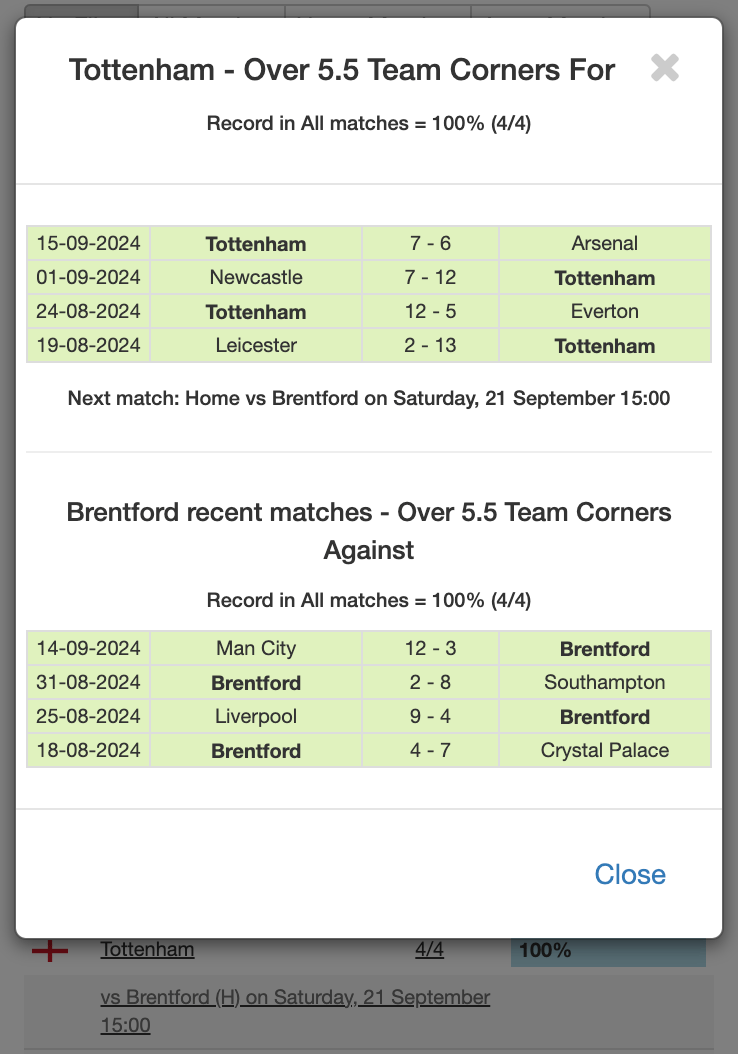Click the 18-08-2024 date cell
738x1054 pixels.
click(89, 750)
